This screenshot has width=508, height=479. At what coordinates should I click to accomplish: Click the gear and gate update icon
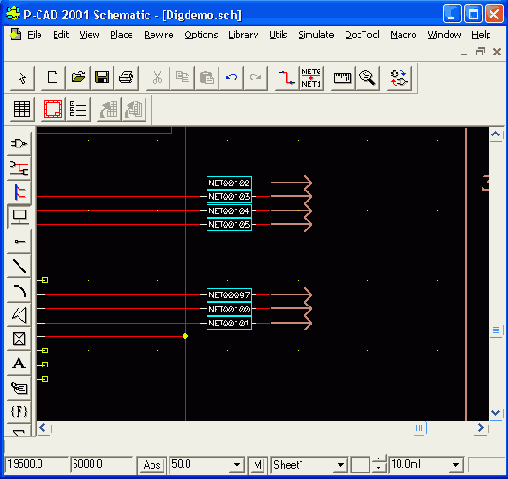click(x=399, y=78)
